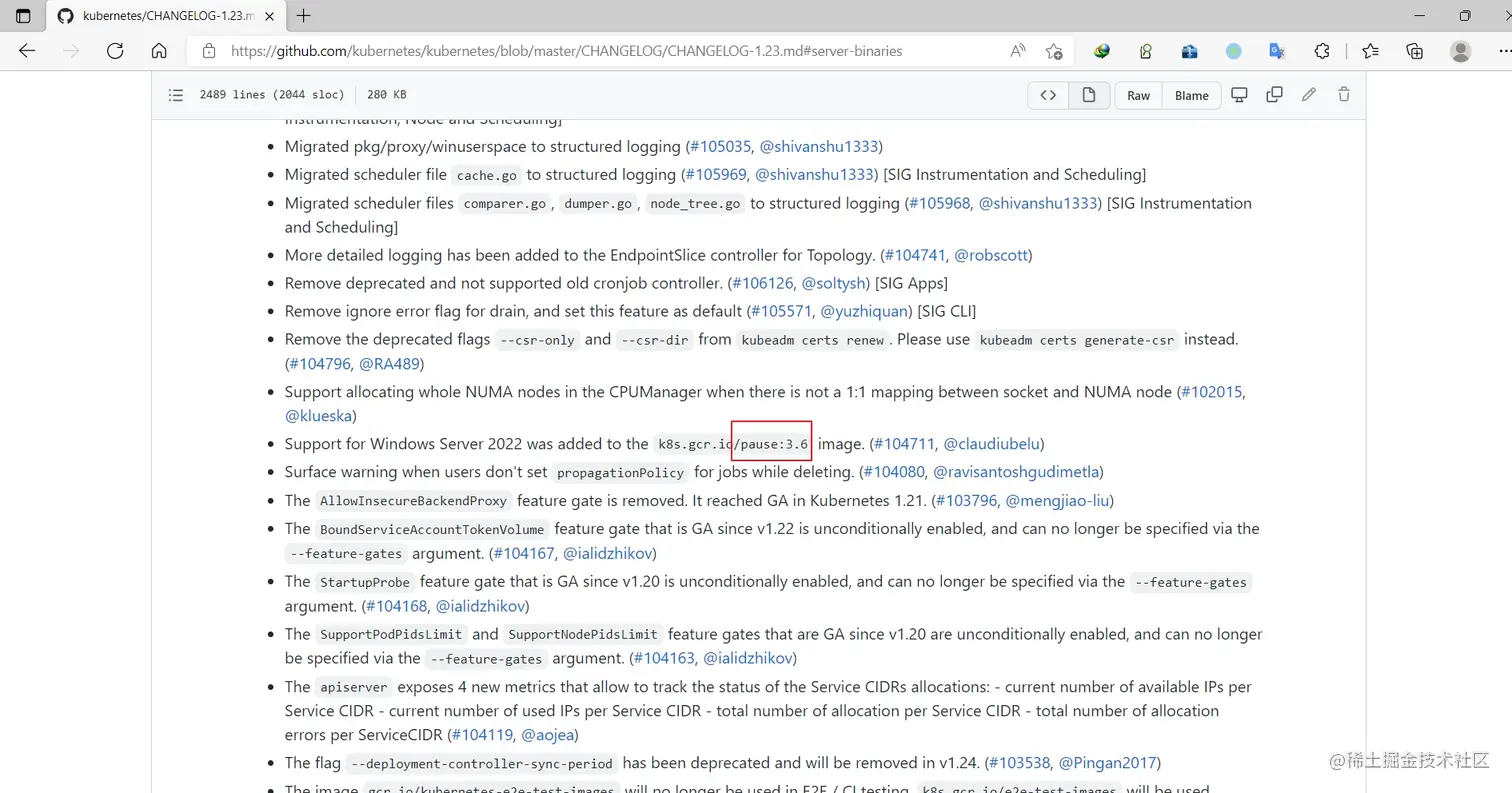Viewport: 1512px width, 793px height.
Task: Open @ravisantoshgudimetla user profile link
Action: tap(1015, 471)
